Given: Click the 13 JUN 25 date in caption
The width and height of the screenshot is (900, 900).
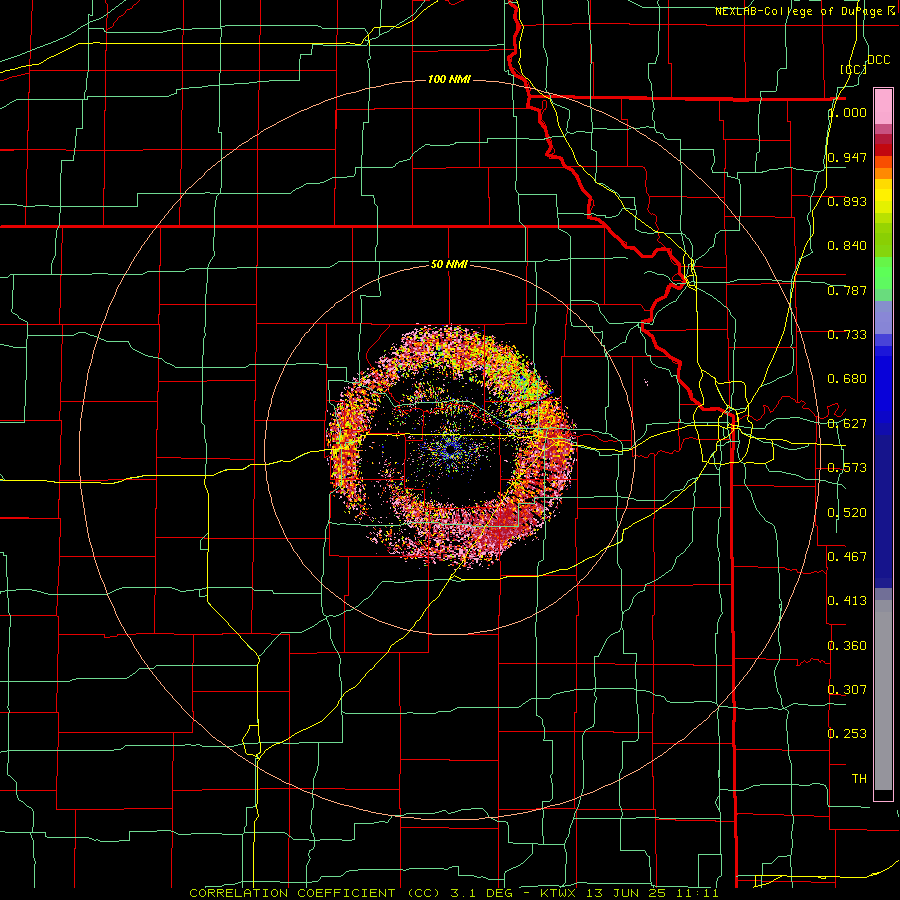Looking at the screenshot, I should 626,893.
